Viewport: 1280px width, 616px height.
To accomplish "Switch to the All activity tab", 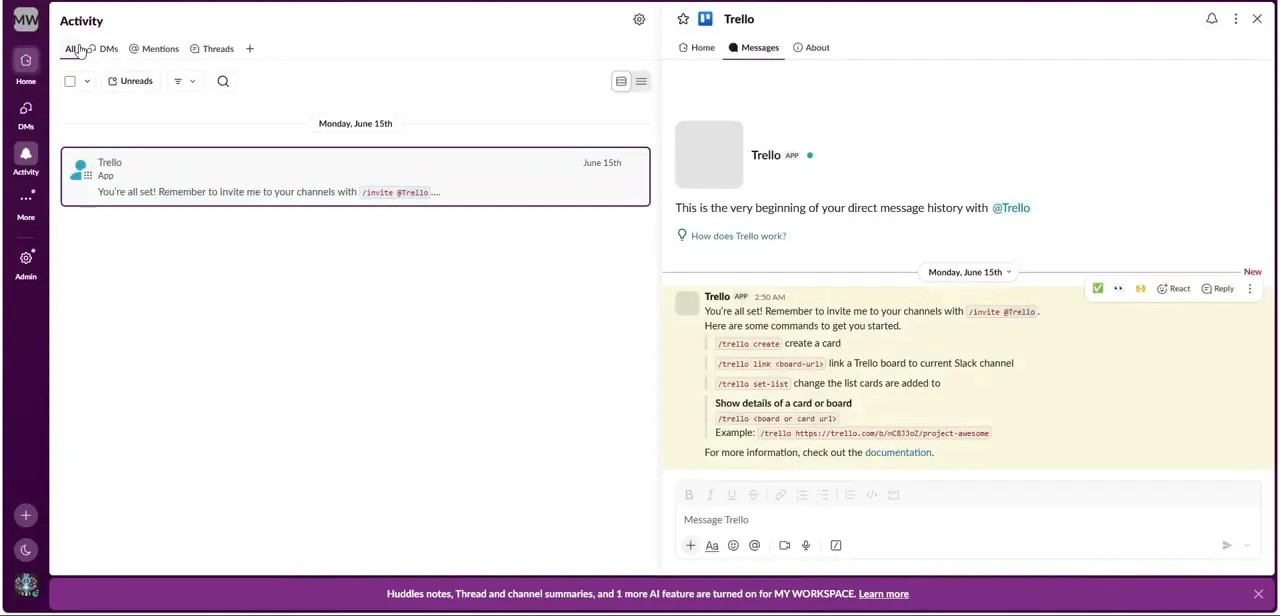I will click(x=71, y=49).
